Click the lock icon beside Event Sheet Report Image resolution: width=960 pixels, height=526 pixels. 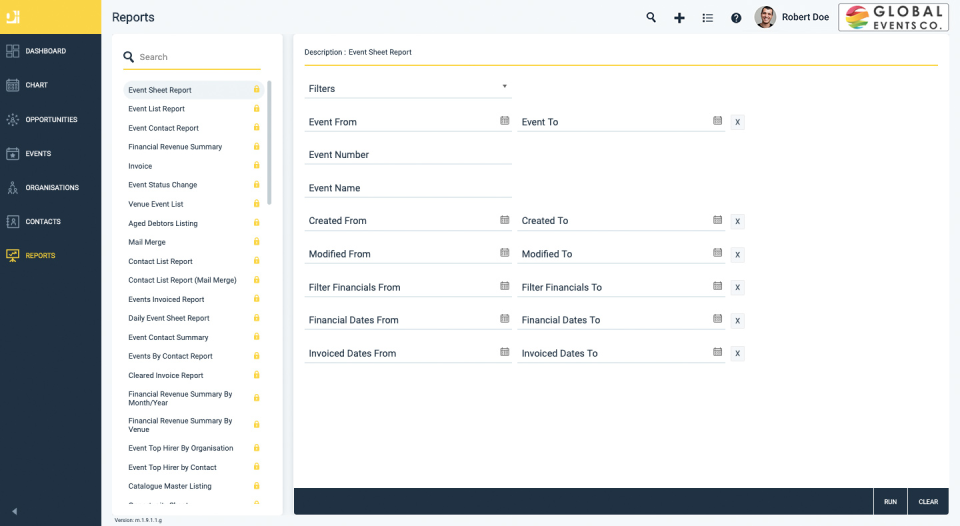[x=257, y=89]
